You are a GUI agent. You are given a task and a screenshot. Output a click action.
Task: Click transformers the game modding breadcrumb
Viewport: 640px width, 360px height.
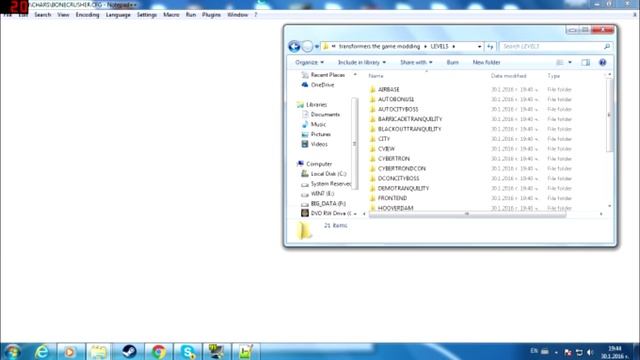pyautogui.click(x=379, y=47)
